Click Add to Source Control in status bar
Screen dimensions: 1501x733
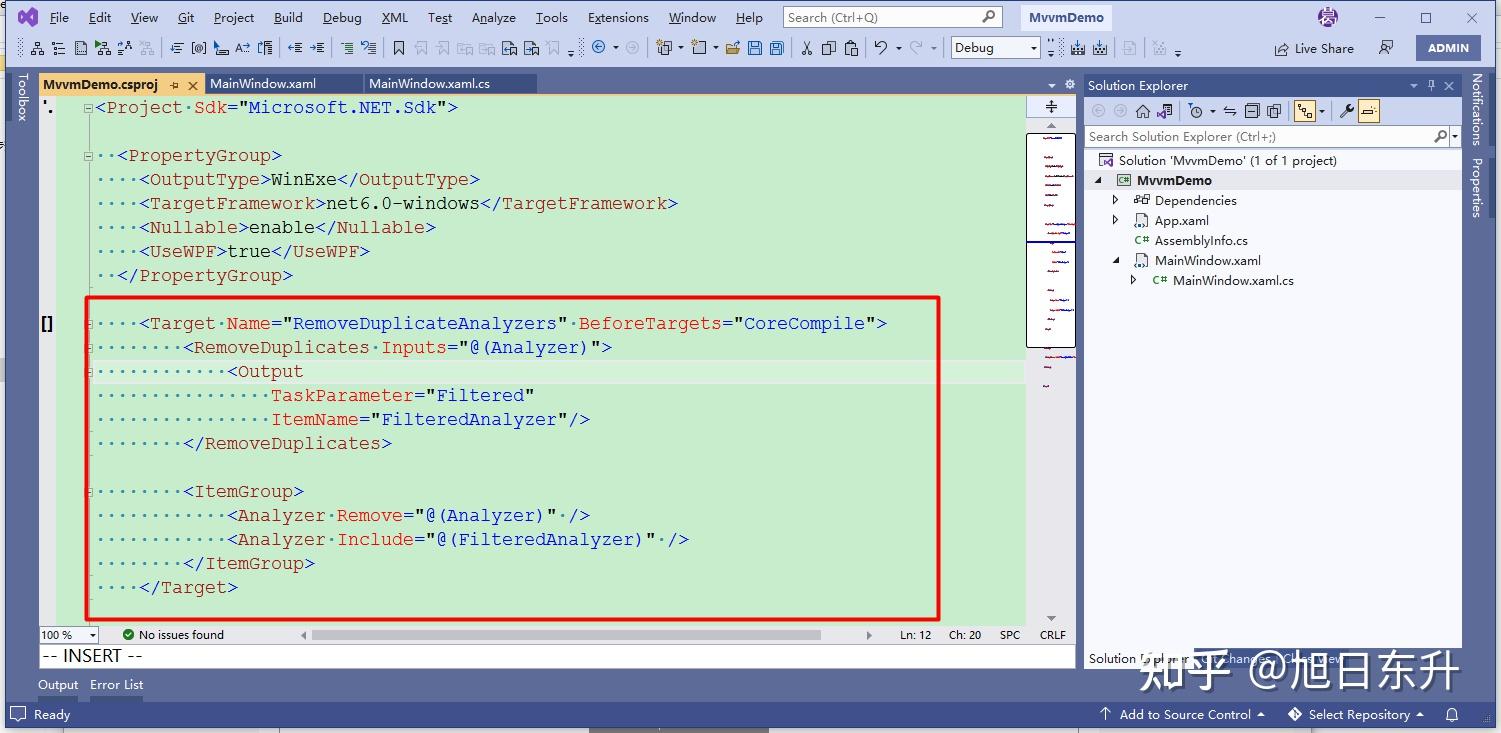[x=1184, y=714]
